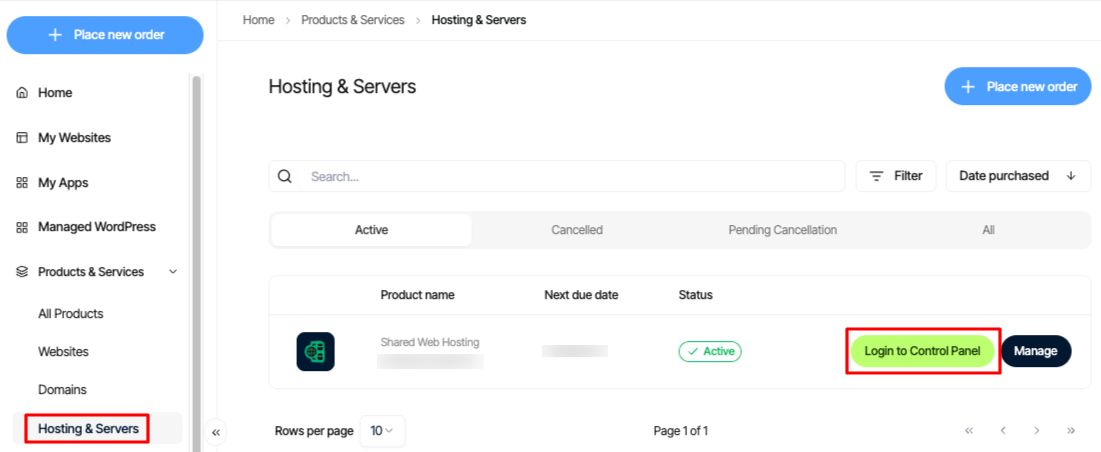This screenshot has height=452, width=1101.
Task: Click the My Apps grid icon
Action: click(22, 182)
